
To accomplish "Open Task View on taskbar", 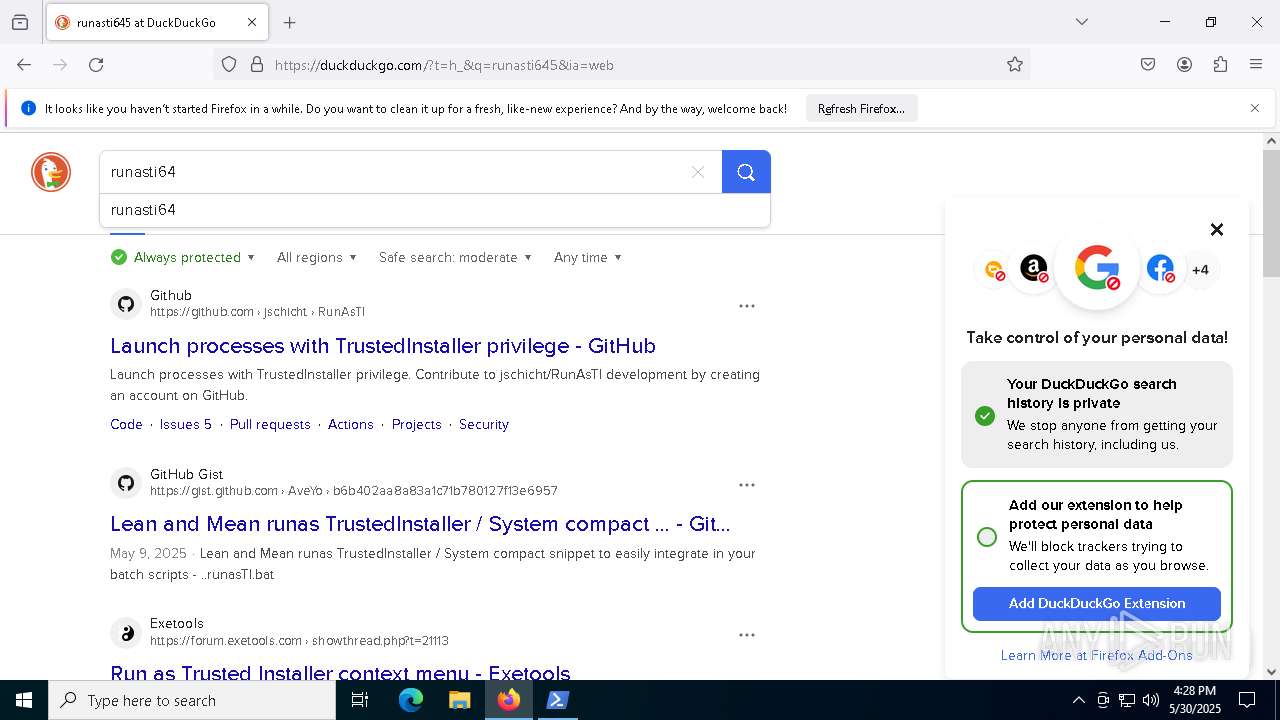I will [360, 700].
